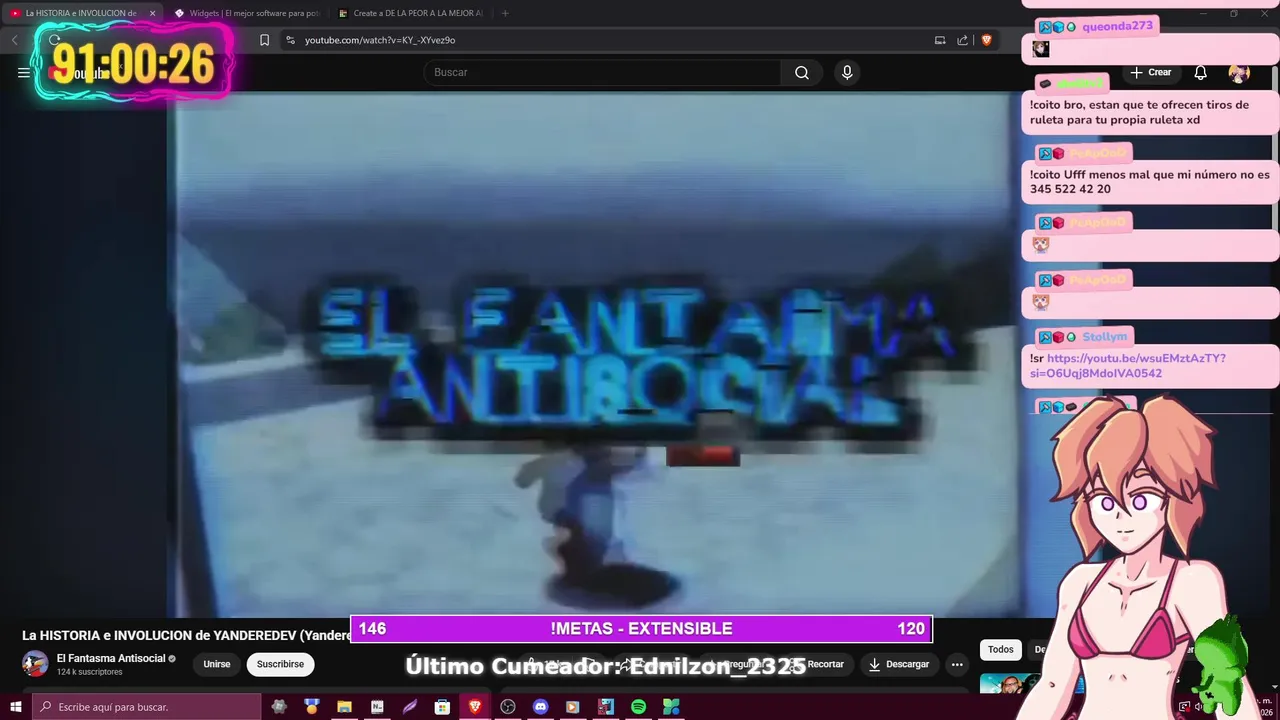Open OBS Studio from the taskbar
The image size is (1280, 720).
click(x=508, y=707)
